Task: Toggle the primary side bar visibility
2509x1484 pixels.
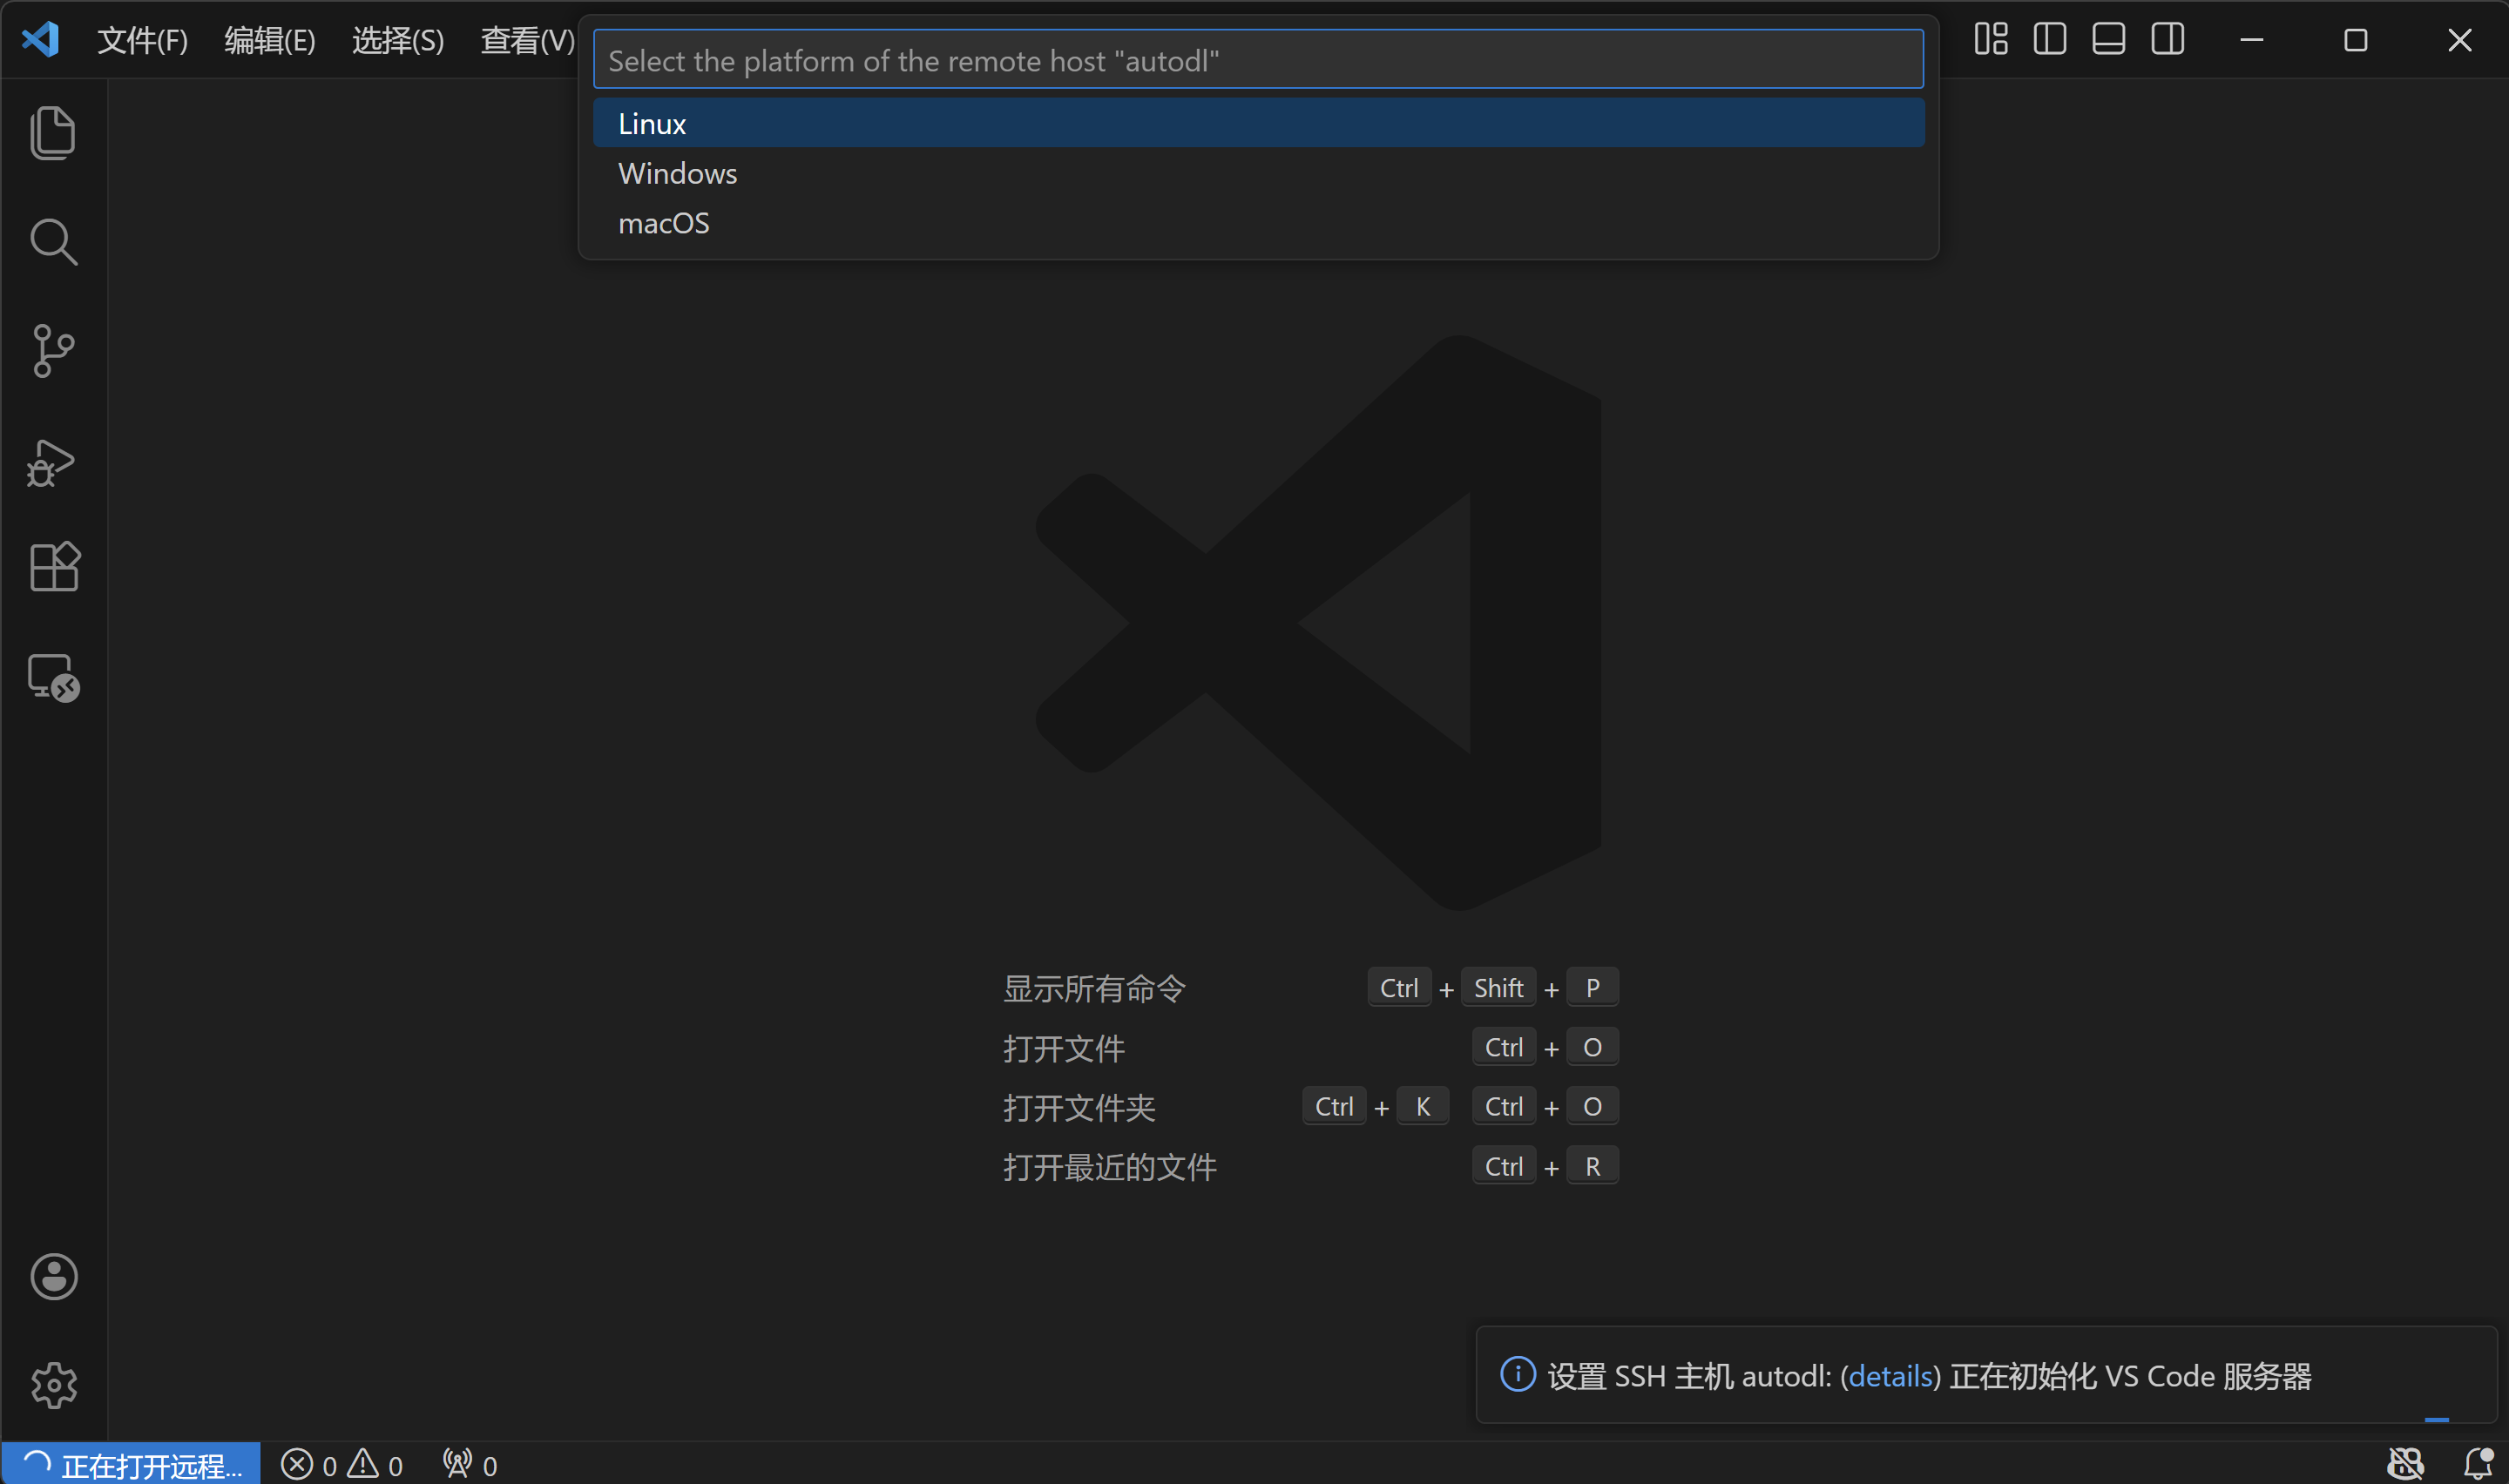Action: [2049, 40]
